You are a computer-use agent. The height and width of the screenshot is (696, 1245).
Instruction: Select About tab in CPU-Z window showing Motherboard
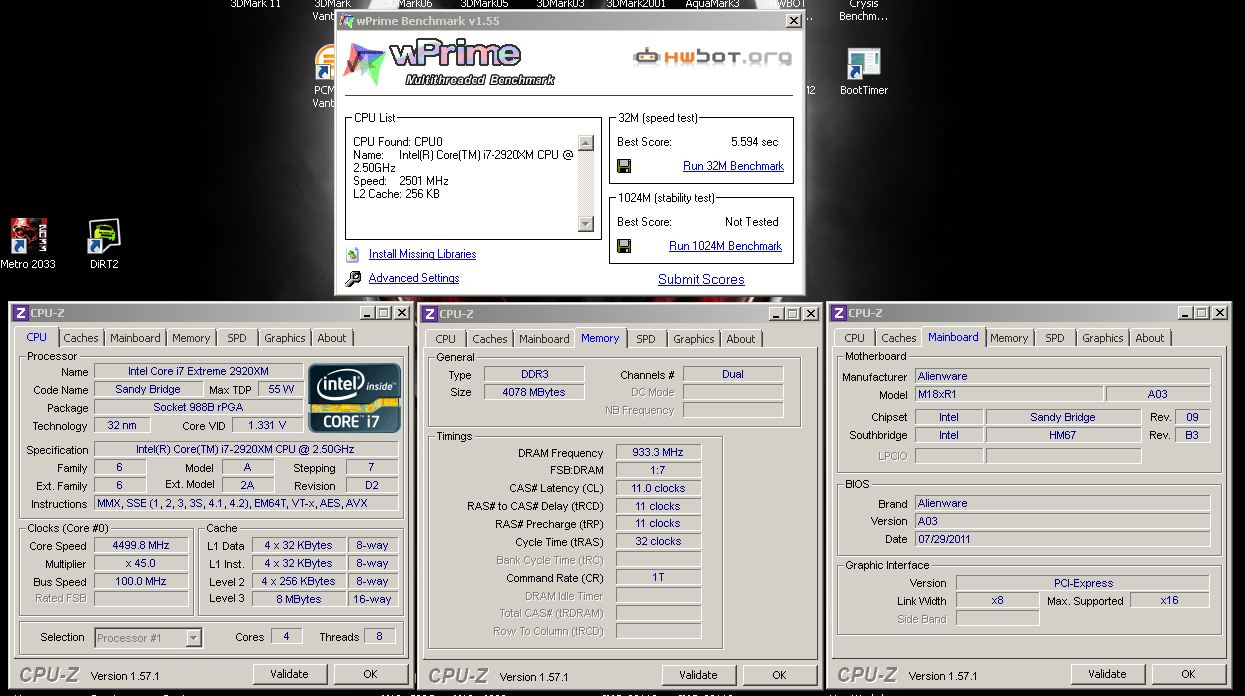coord(1150,338)
